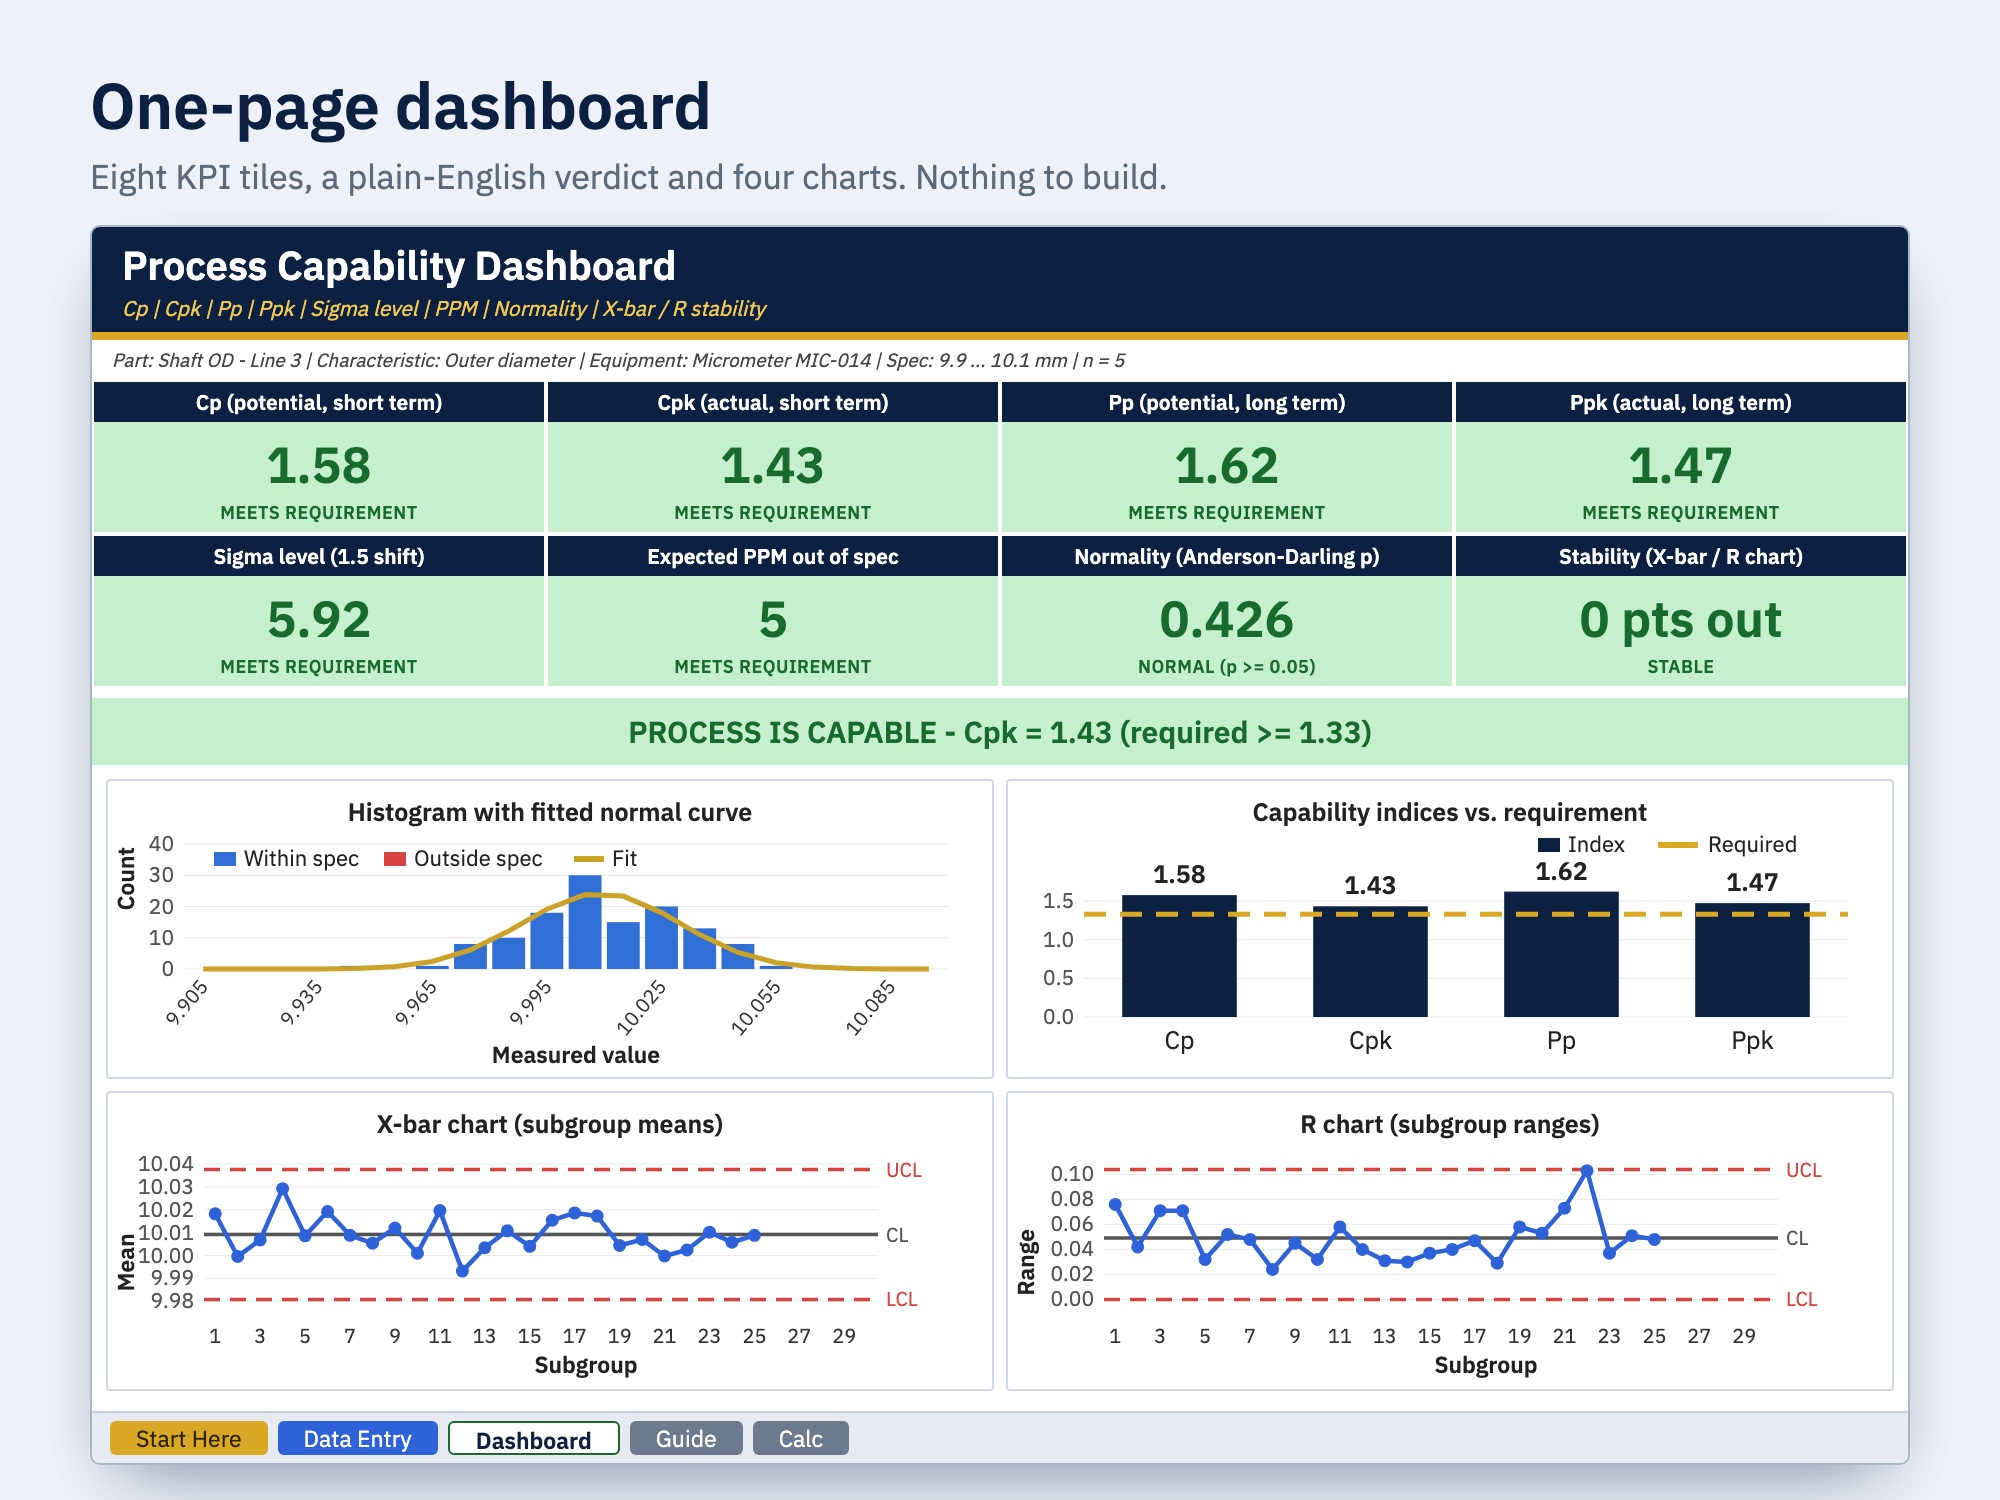2000x1500 pixels.
Task: Click the UCL label on X-bar chart
Action: [x=904, y=1170]
